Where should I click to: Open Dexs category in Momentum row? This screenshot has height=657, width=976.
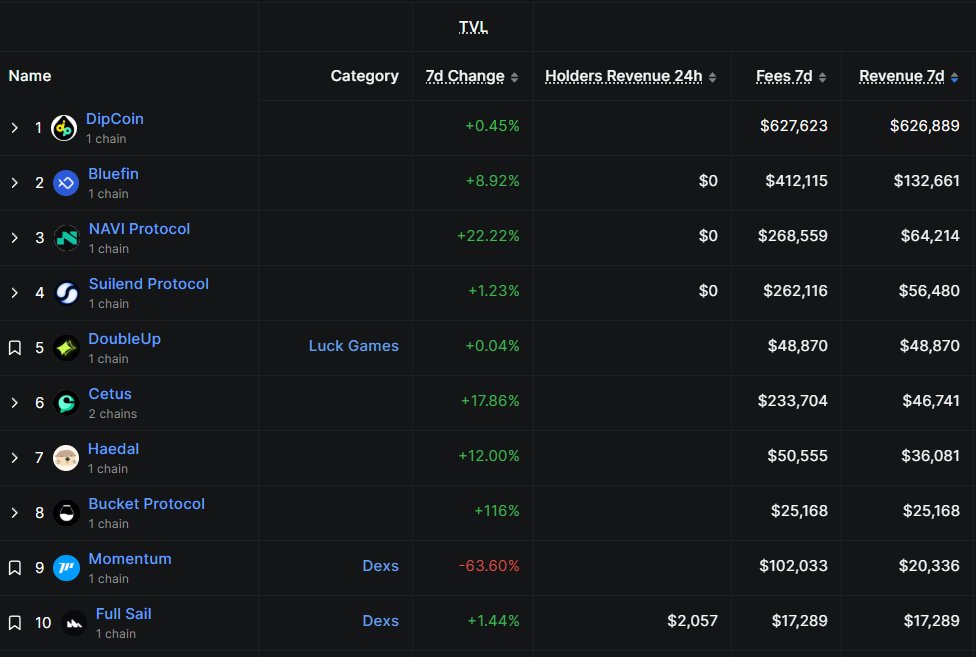tap(380, 566)
